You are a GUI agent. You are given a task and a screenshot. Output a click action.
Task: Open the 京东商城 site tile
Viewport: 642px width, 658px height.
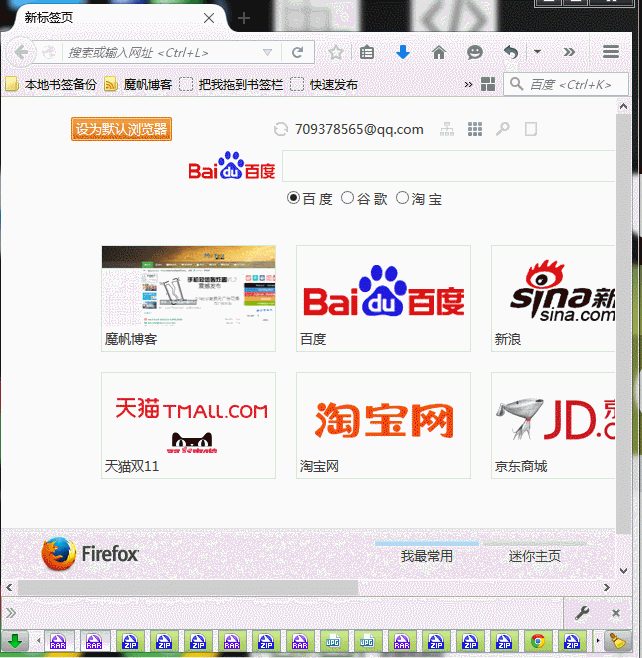[x=553, y=425]
